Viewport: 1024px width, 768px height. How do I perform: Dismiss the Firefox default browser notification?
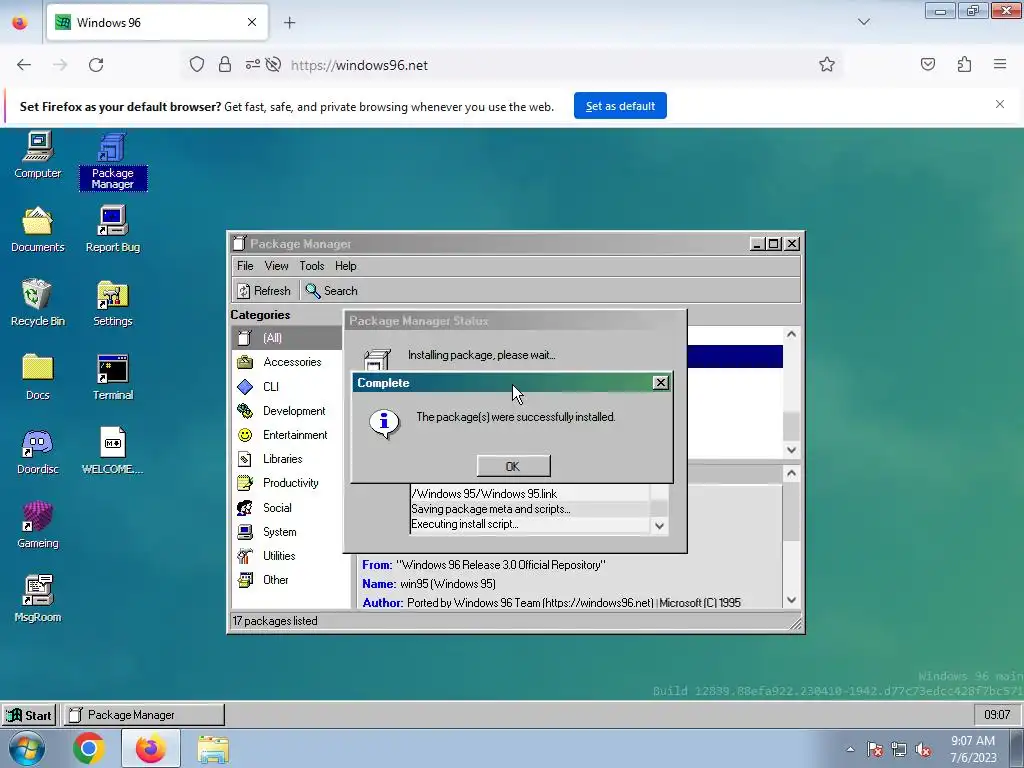pos(1000,104)
